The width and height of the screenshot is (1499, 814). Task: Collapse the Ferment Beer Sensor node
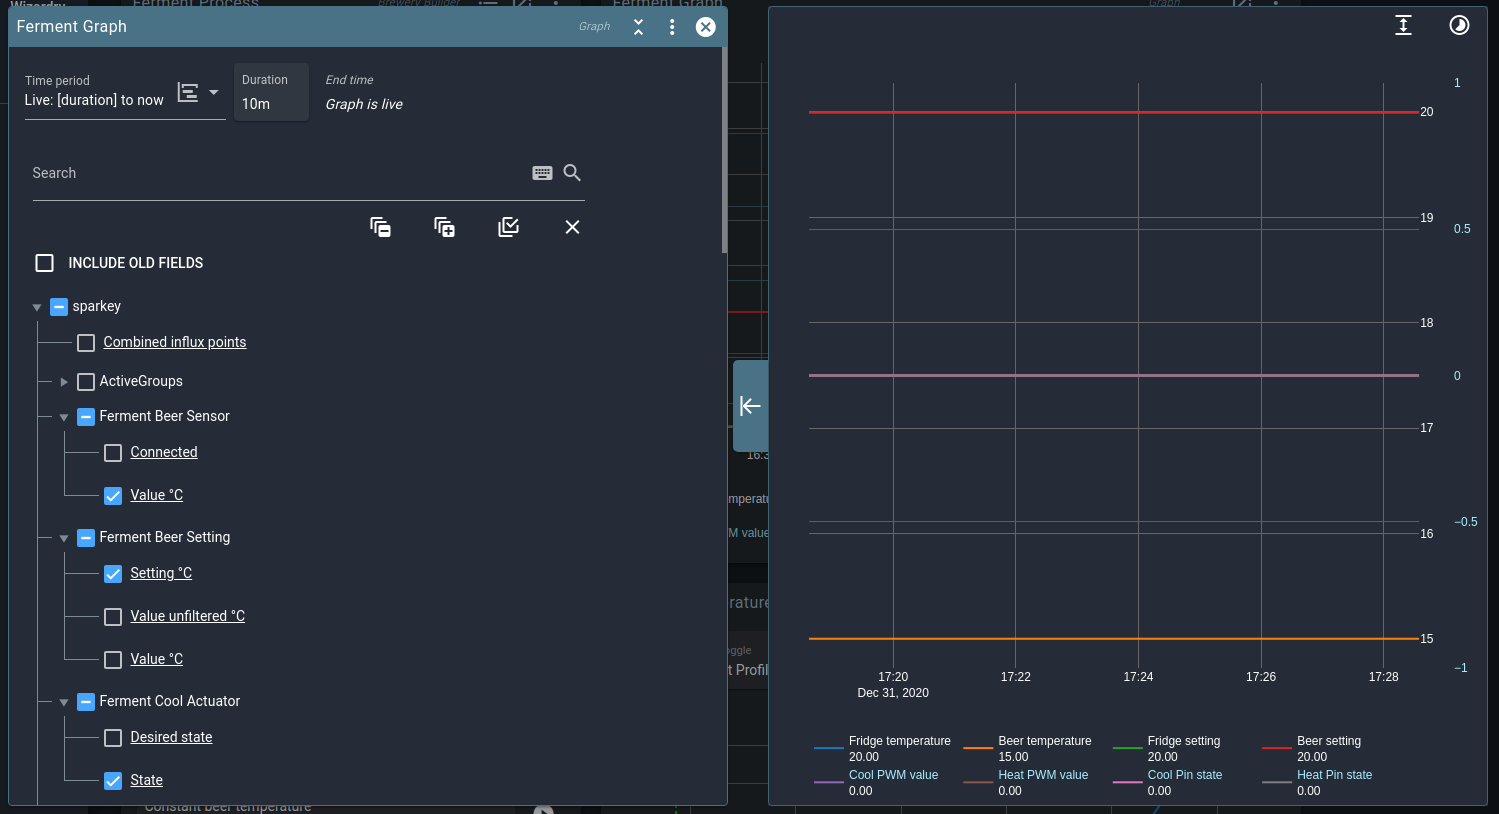64,417
